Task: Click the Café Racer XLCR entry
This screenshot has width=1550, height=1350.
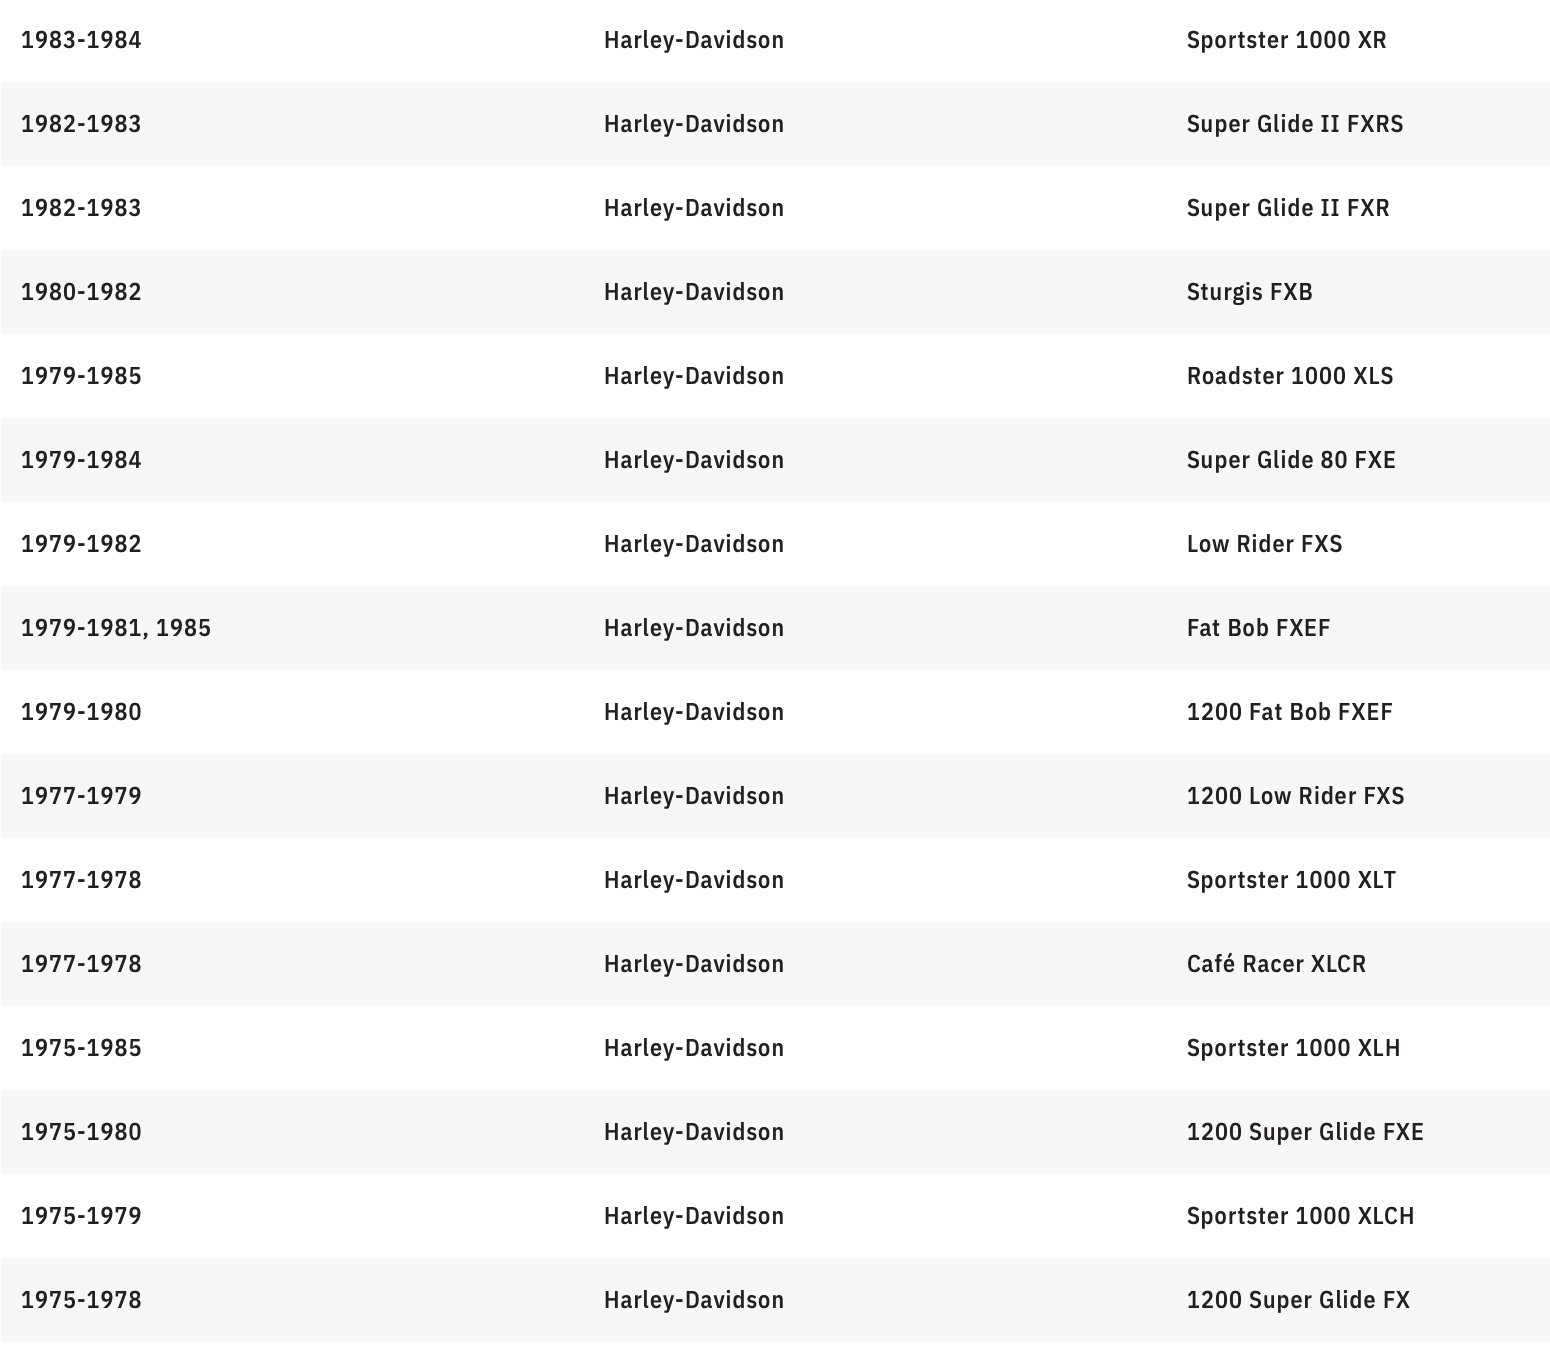Action: pyautogui.click(x=1276, y=964)
